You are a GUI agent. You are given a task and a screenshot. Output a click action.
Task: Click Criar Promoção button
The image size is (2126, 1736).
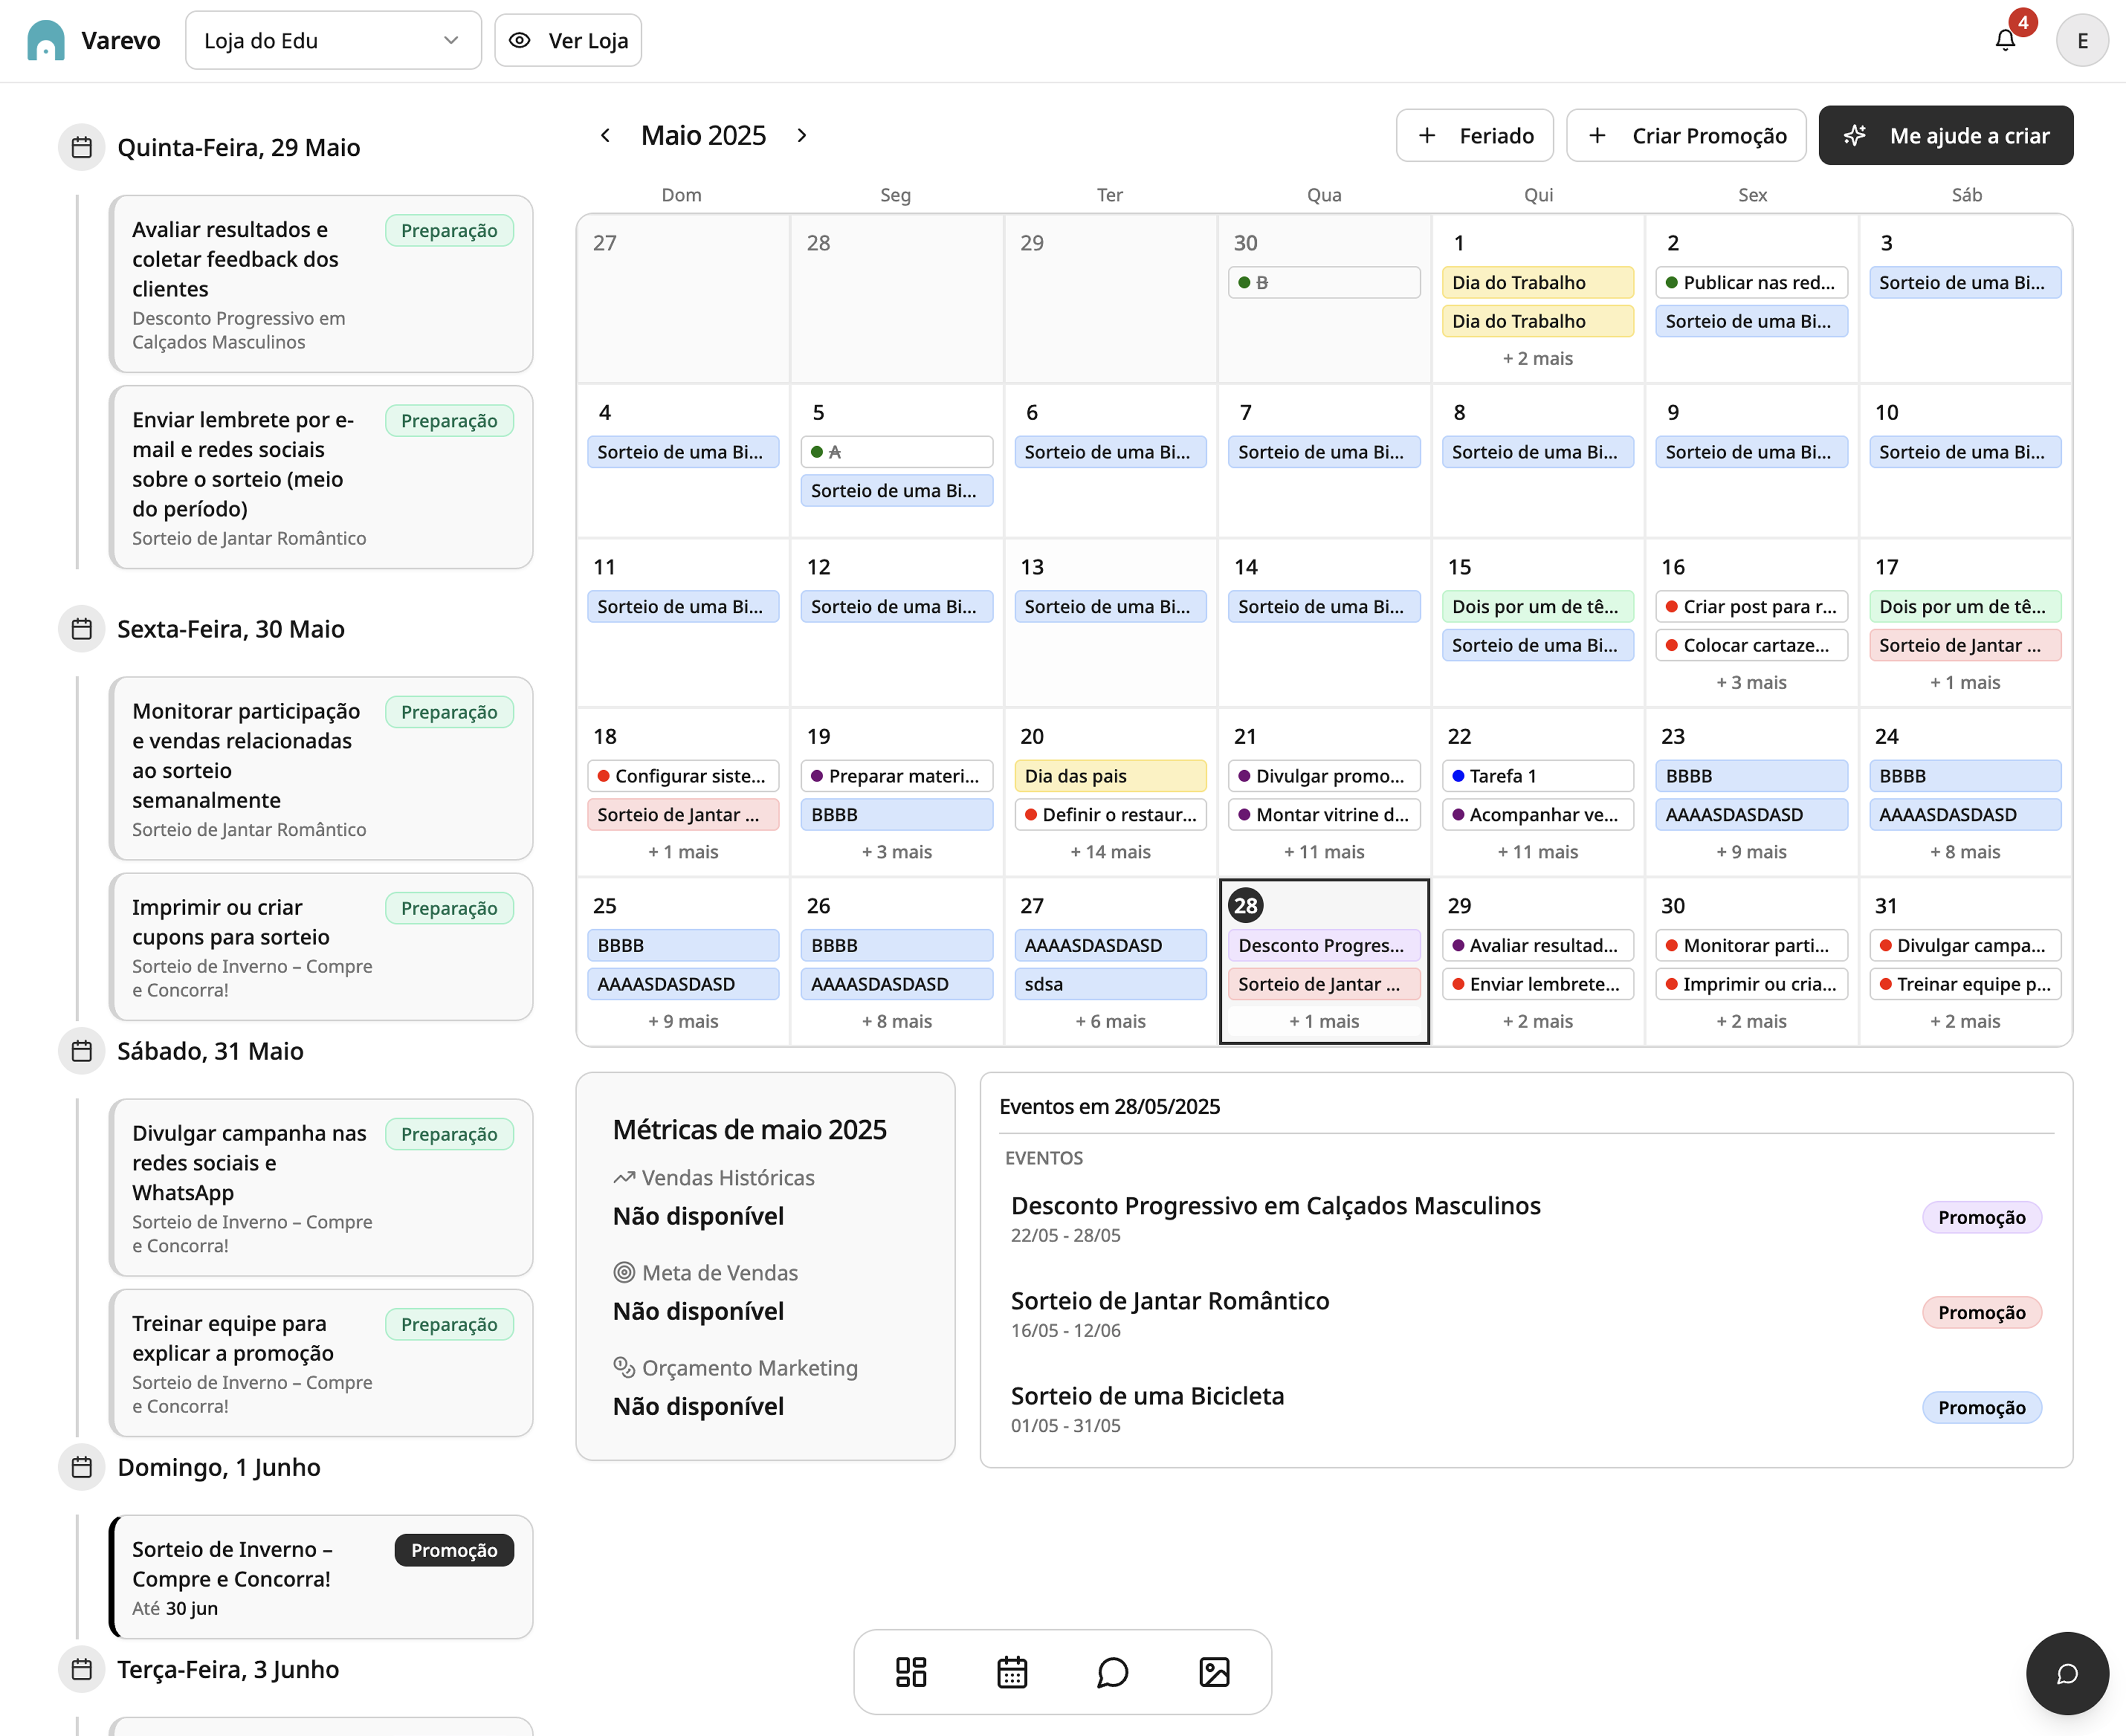coord(1686,135)
